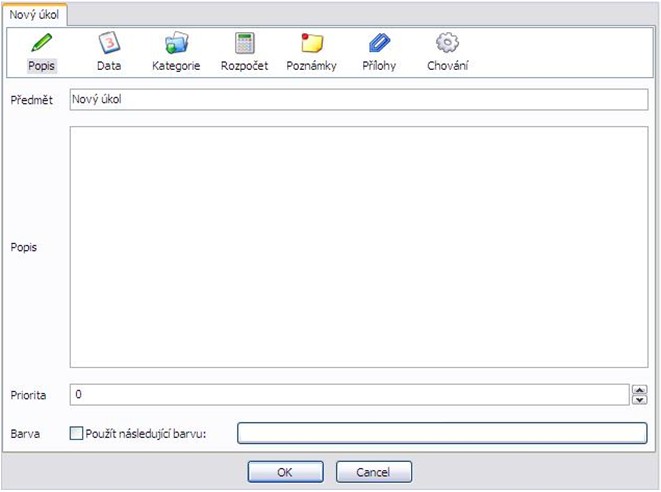661x492 pixels.
Task: Click the Předmět label text
Action: coord(32,100)
